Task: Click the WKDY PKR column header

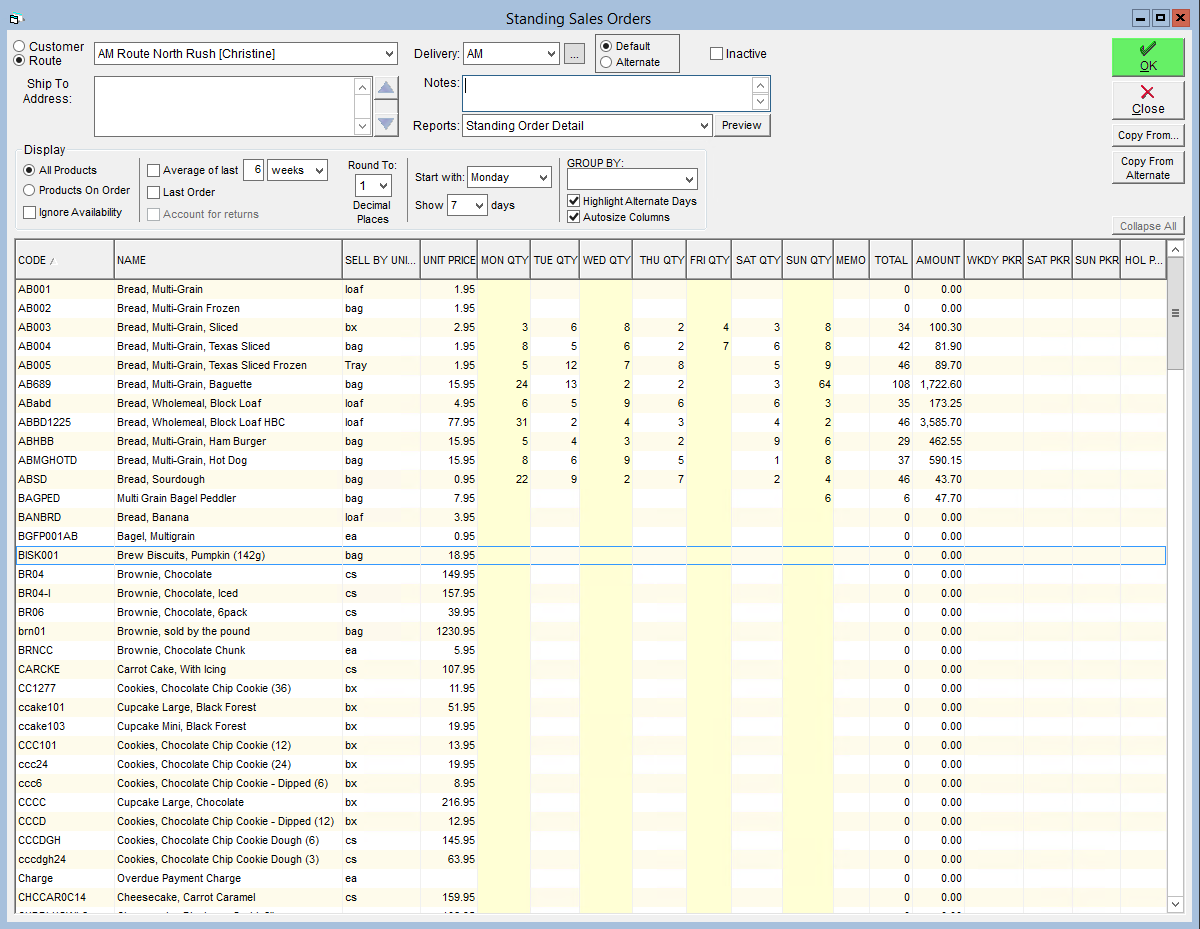Action: point(993,260)
